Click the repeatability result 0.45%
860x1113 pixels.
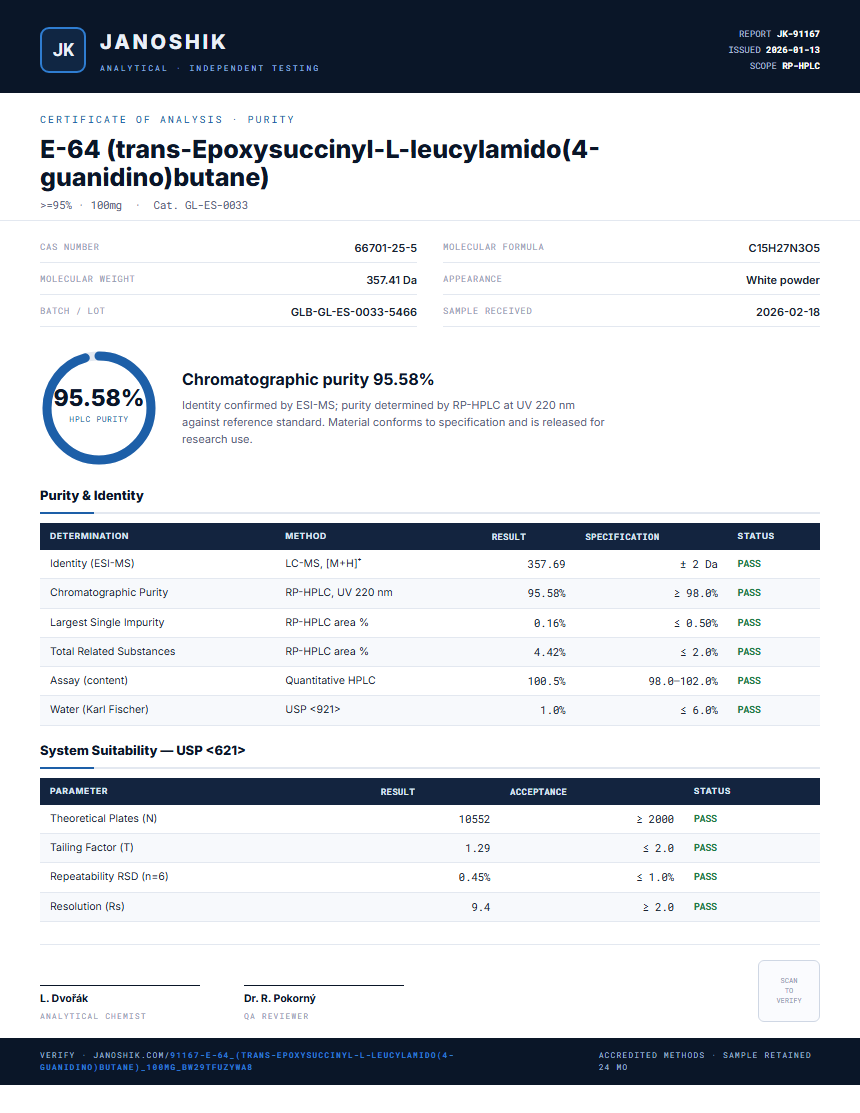click(x=475, y=877)
